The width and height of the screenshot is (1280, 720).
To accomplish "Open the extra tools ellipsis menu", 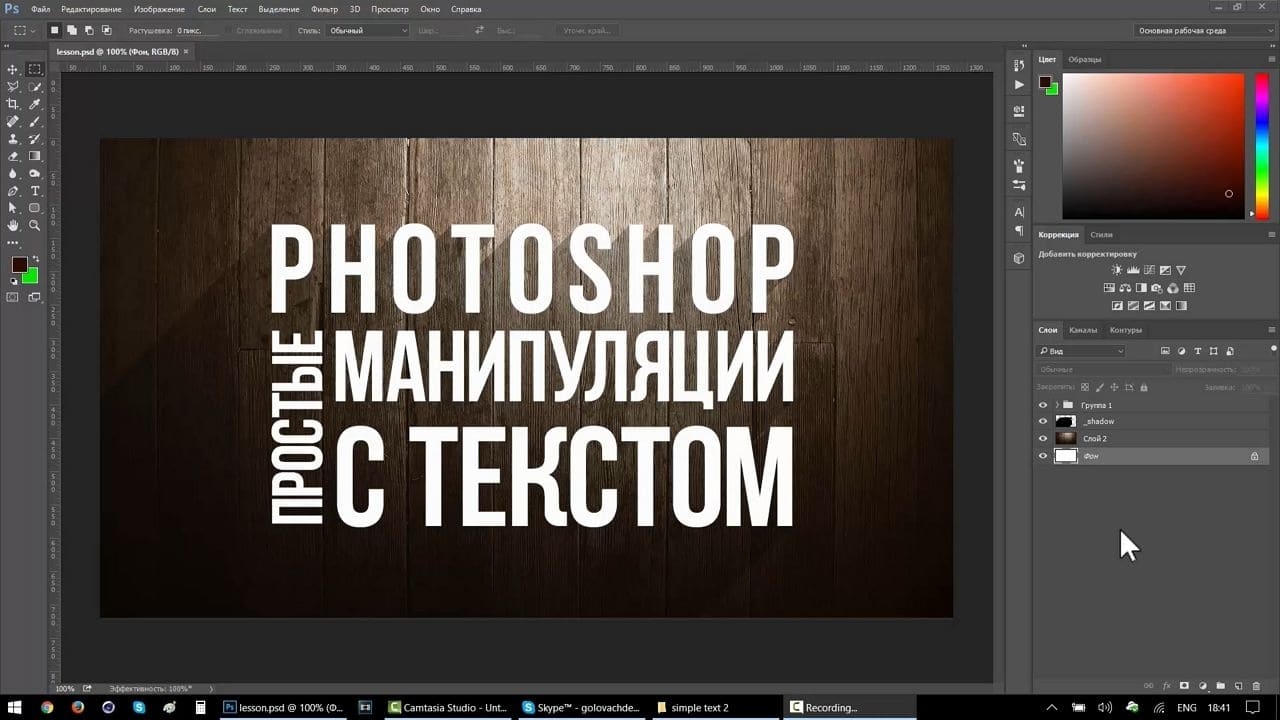I will tap(13, 243).
